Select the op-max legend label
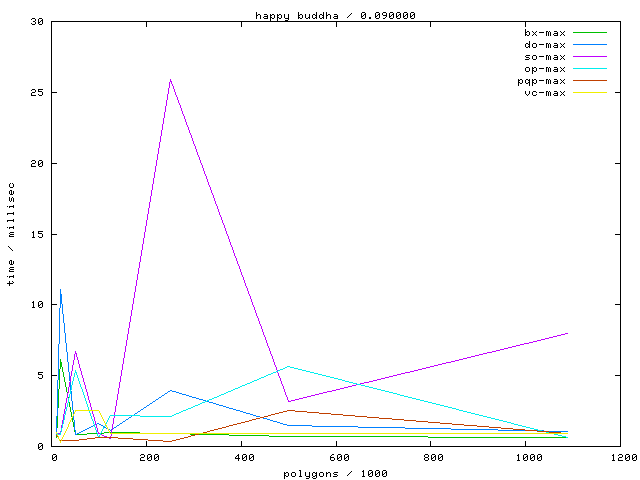 (544, 69)
